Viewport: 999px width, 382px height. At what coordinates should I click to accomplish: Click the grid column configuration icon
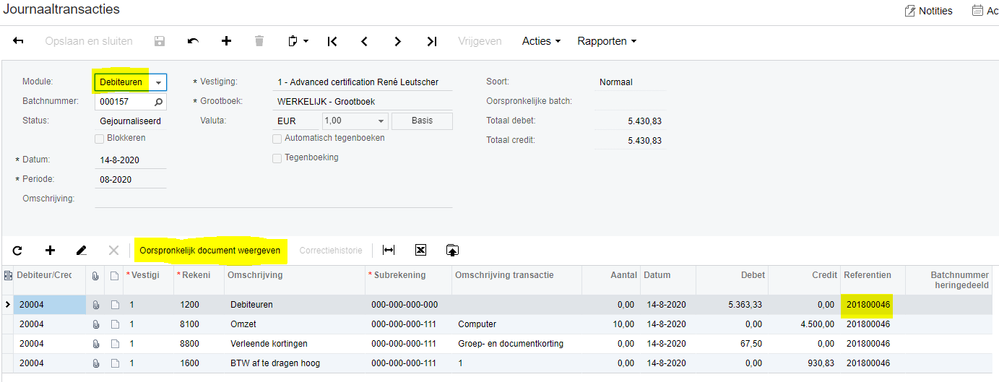pyautogui.click(x=8, y=275)
